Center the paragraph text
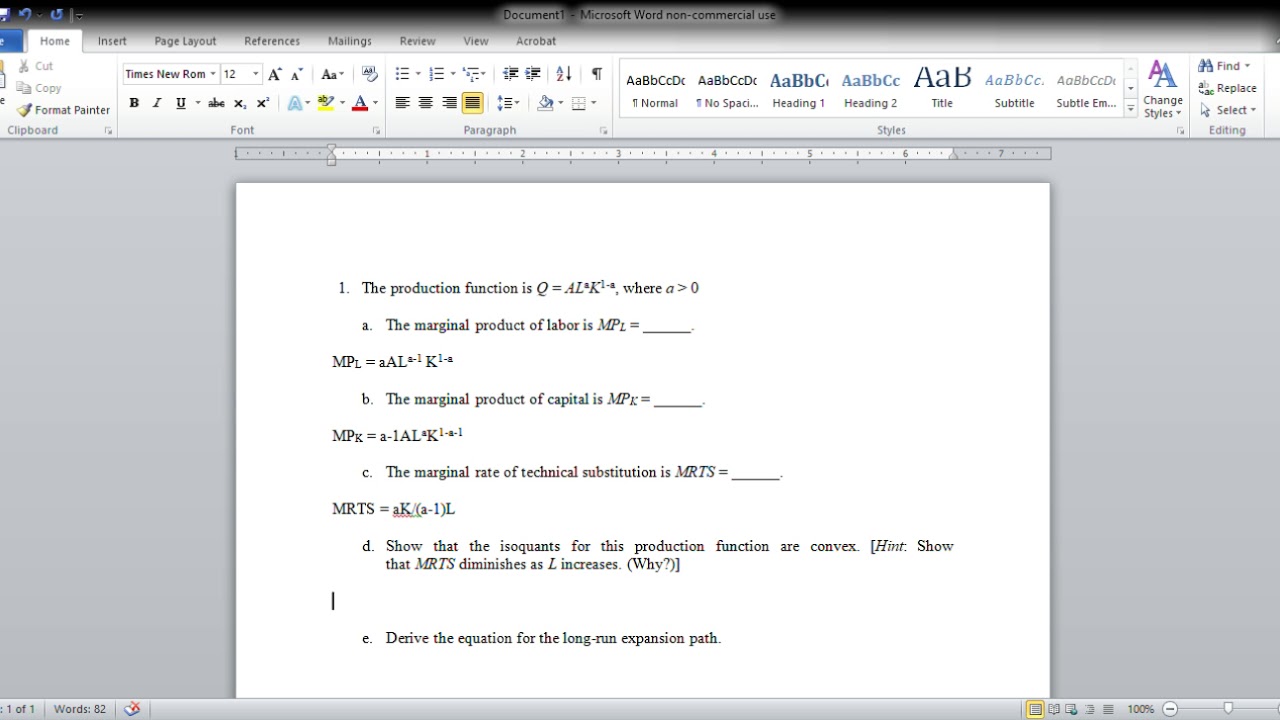 (x=426, y=103)
